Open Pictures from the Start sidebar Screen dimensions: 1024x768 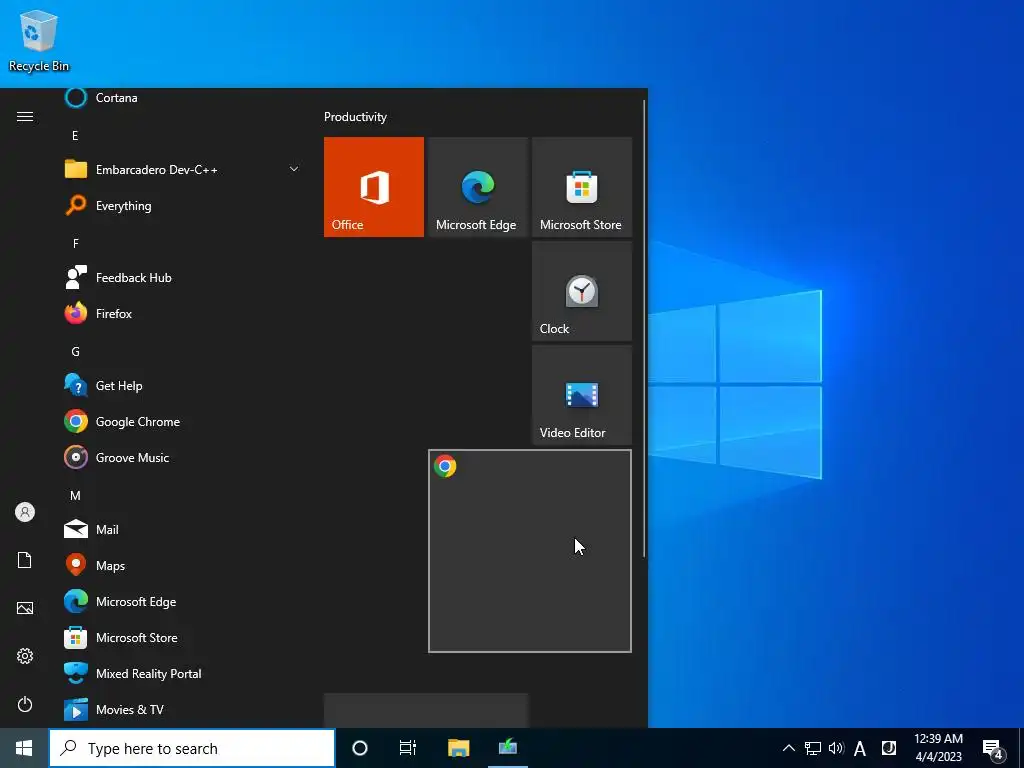[x=25, y=608]
